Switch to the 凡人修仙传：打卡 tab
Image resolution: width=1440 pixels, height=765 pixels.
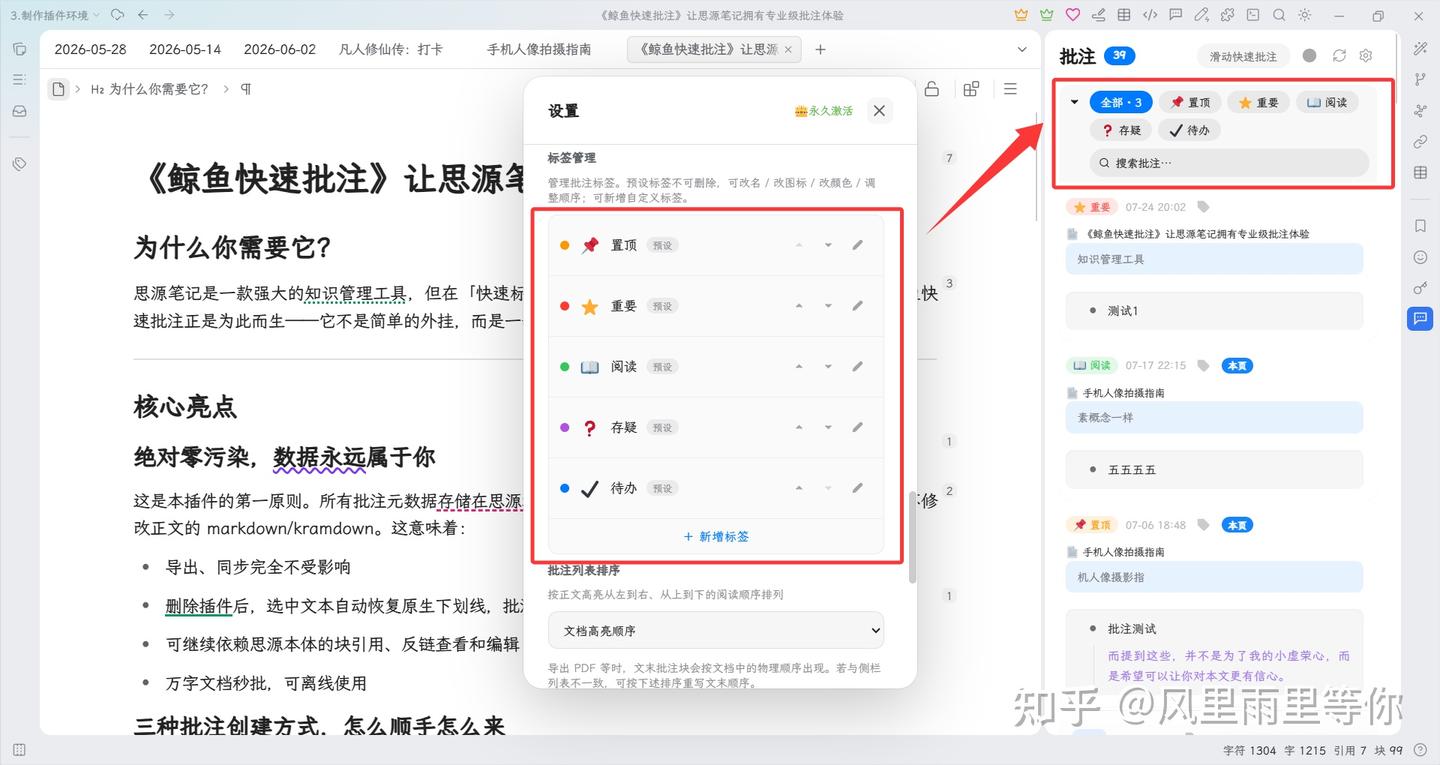(391, 49)
